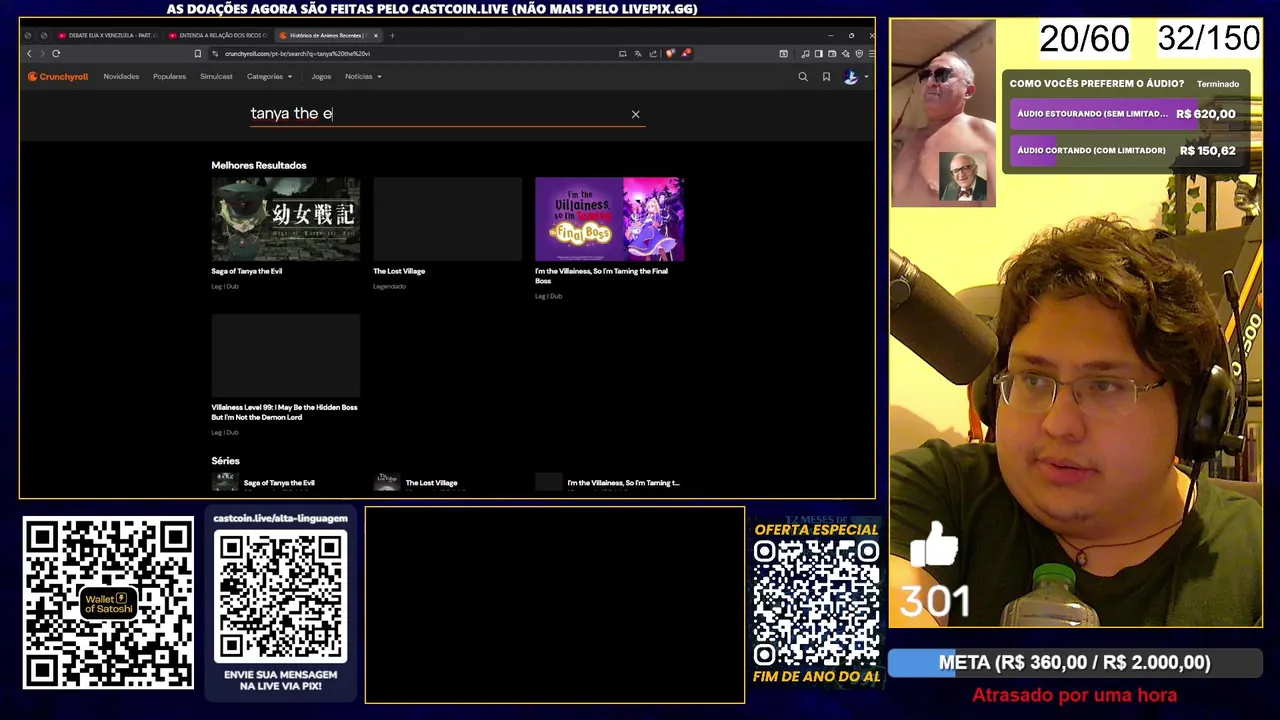The height and width of the screenshot is (720, 1280).
Task: Click the 'Terminado' poll status label
Action: [x=1218, y=84]
